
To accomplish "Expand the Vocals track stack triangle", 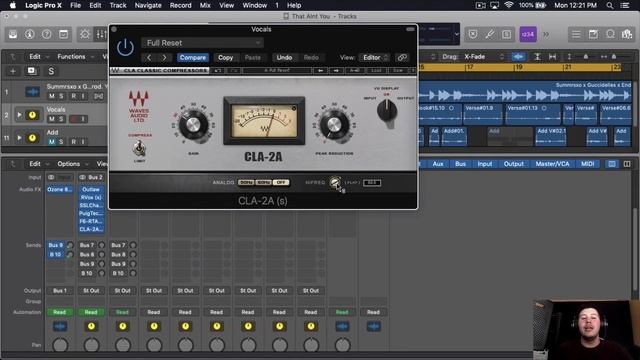I will (x=19, y=115).
